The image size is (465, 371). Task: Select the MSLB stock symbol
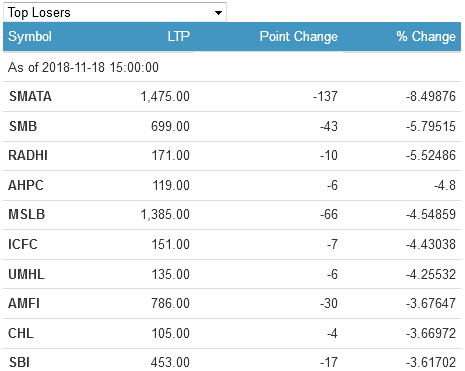(27, 214)
